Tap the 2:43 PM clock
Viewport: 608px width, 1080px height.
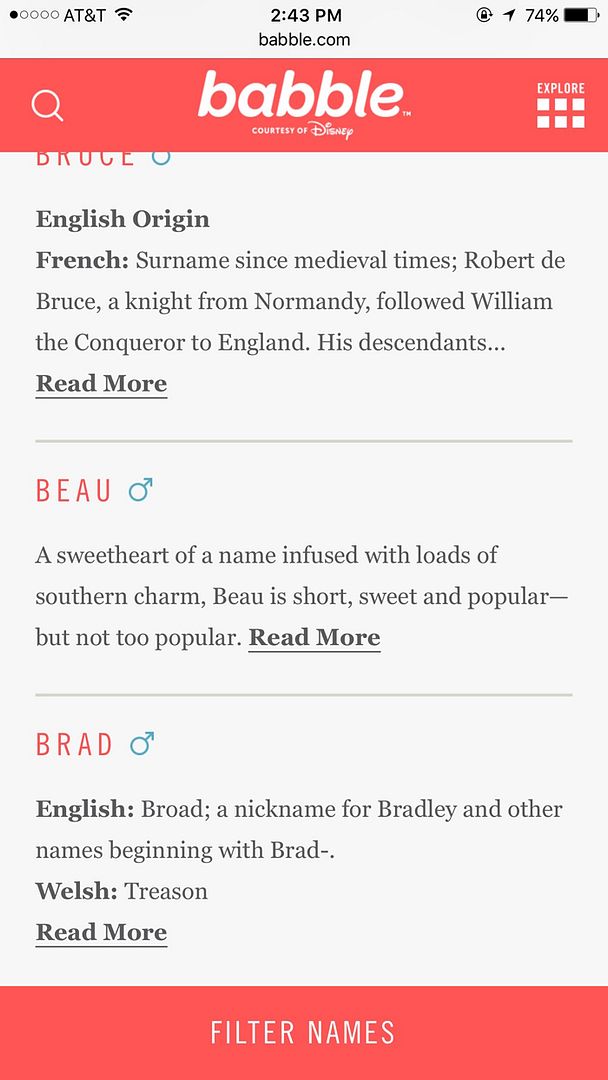coord(306,15)
